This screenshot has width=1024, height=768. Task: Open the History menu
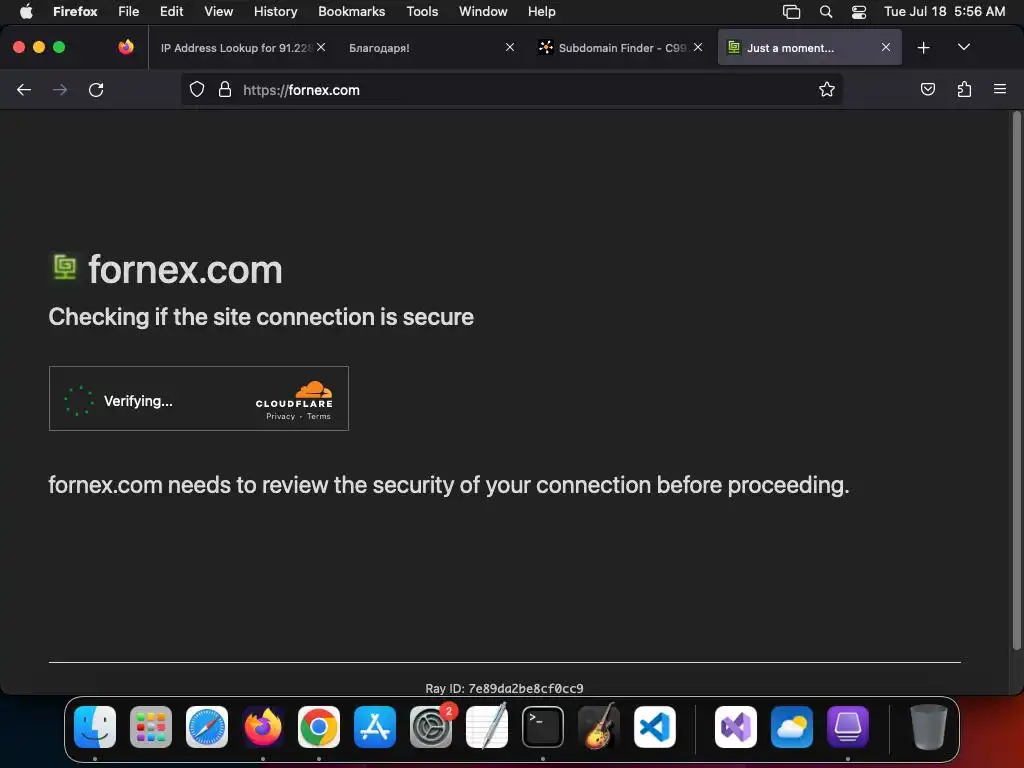coord(276,12)
